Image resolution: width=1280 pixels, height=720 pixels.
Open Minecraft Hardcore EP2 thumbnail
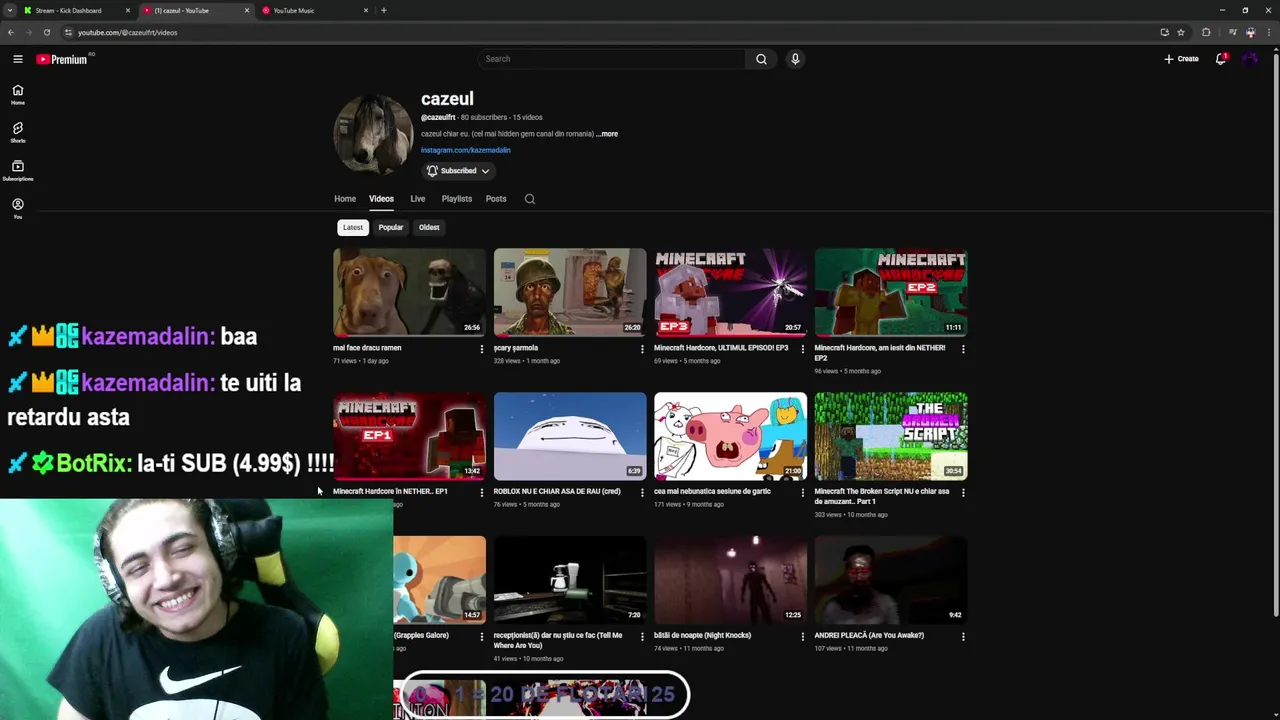click(891, 292)
